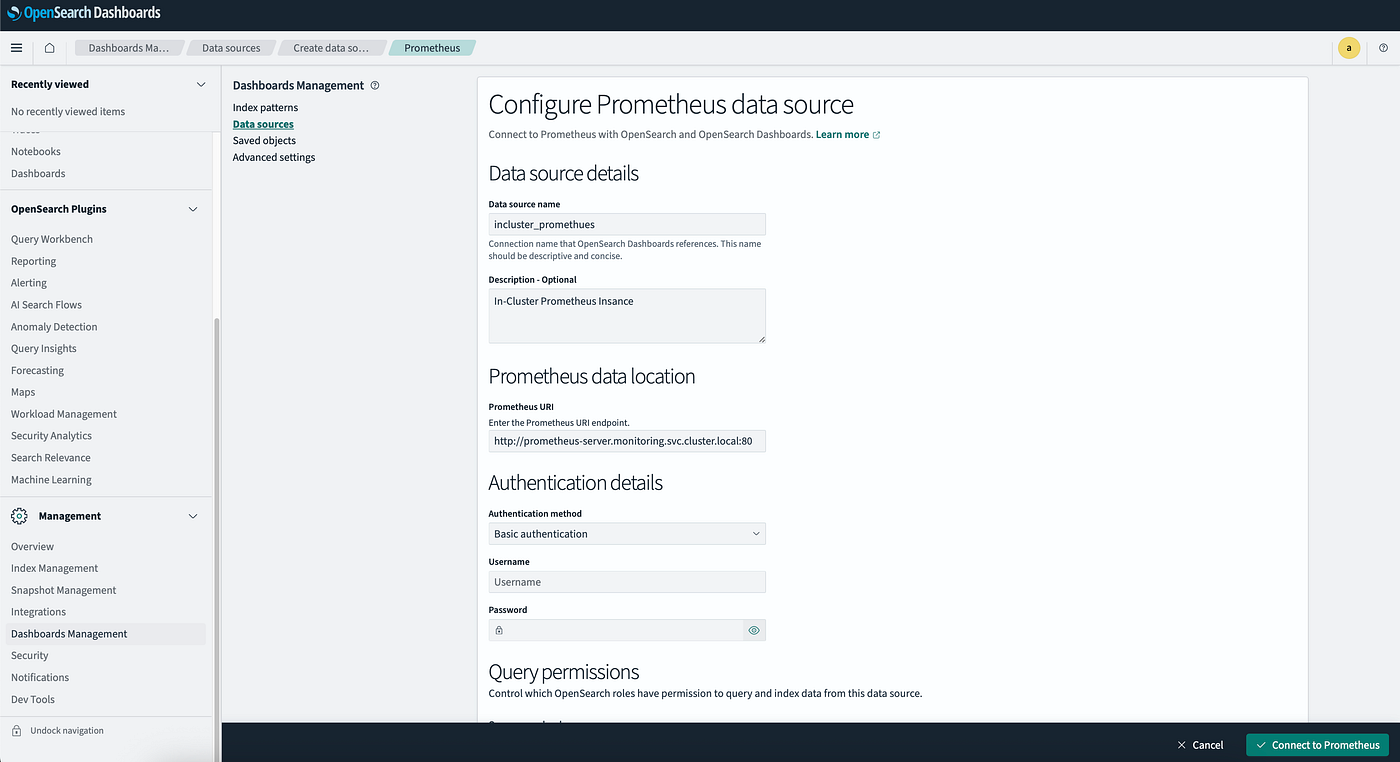Open Query Insights plugin
This screenshot has width=1400, height=762.
pos(44,349)
